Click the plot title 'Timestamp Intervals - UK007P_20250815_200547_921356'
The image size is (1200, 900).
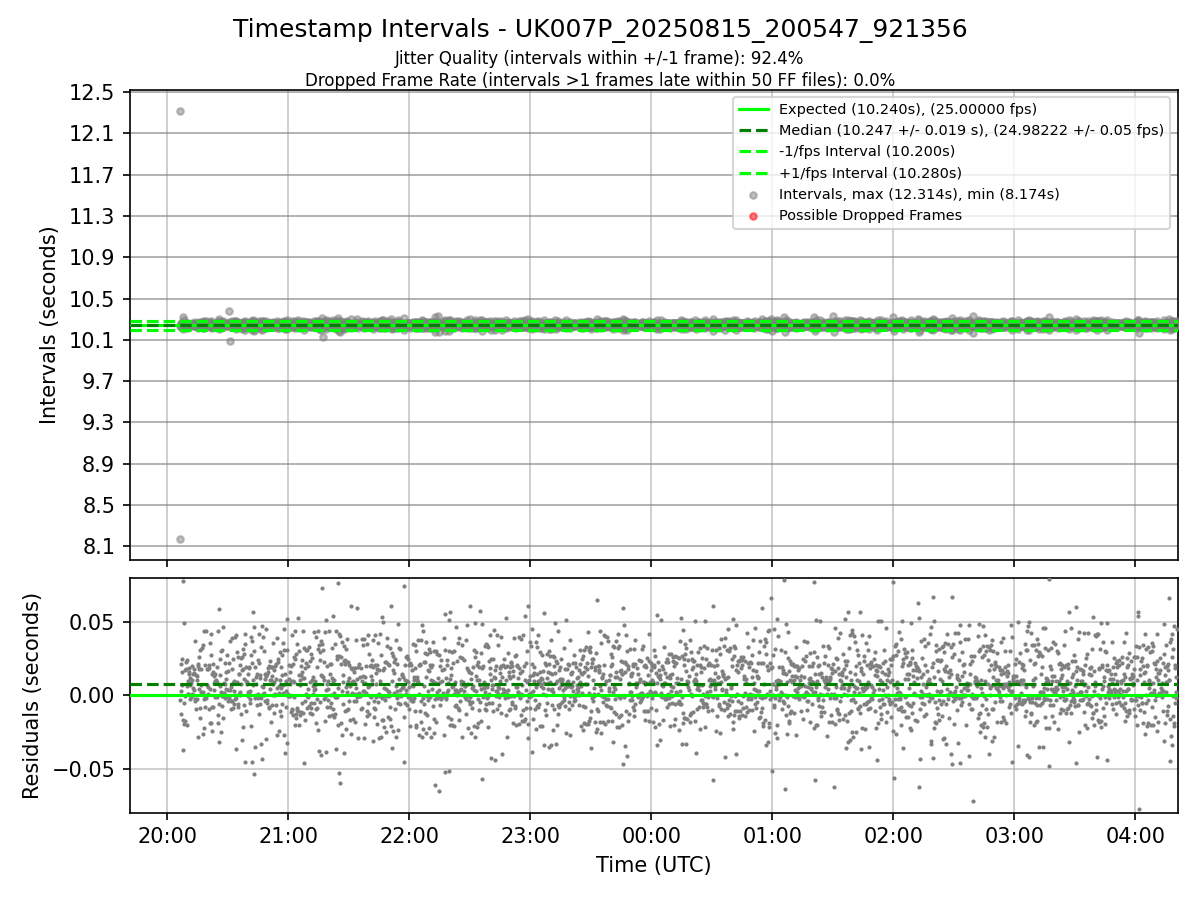tap(600, 29)
